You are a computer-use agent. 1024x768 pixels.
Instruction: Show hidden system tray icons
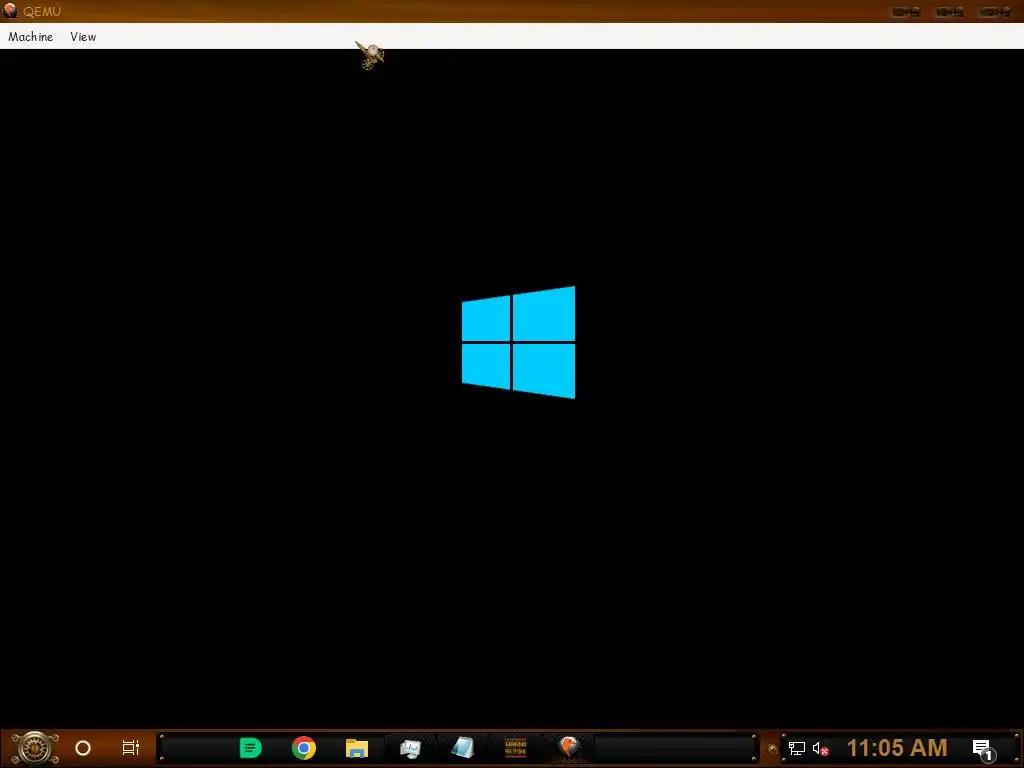coord(773,749)
